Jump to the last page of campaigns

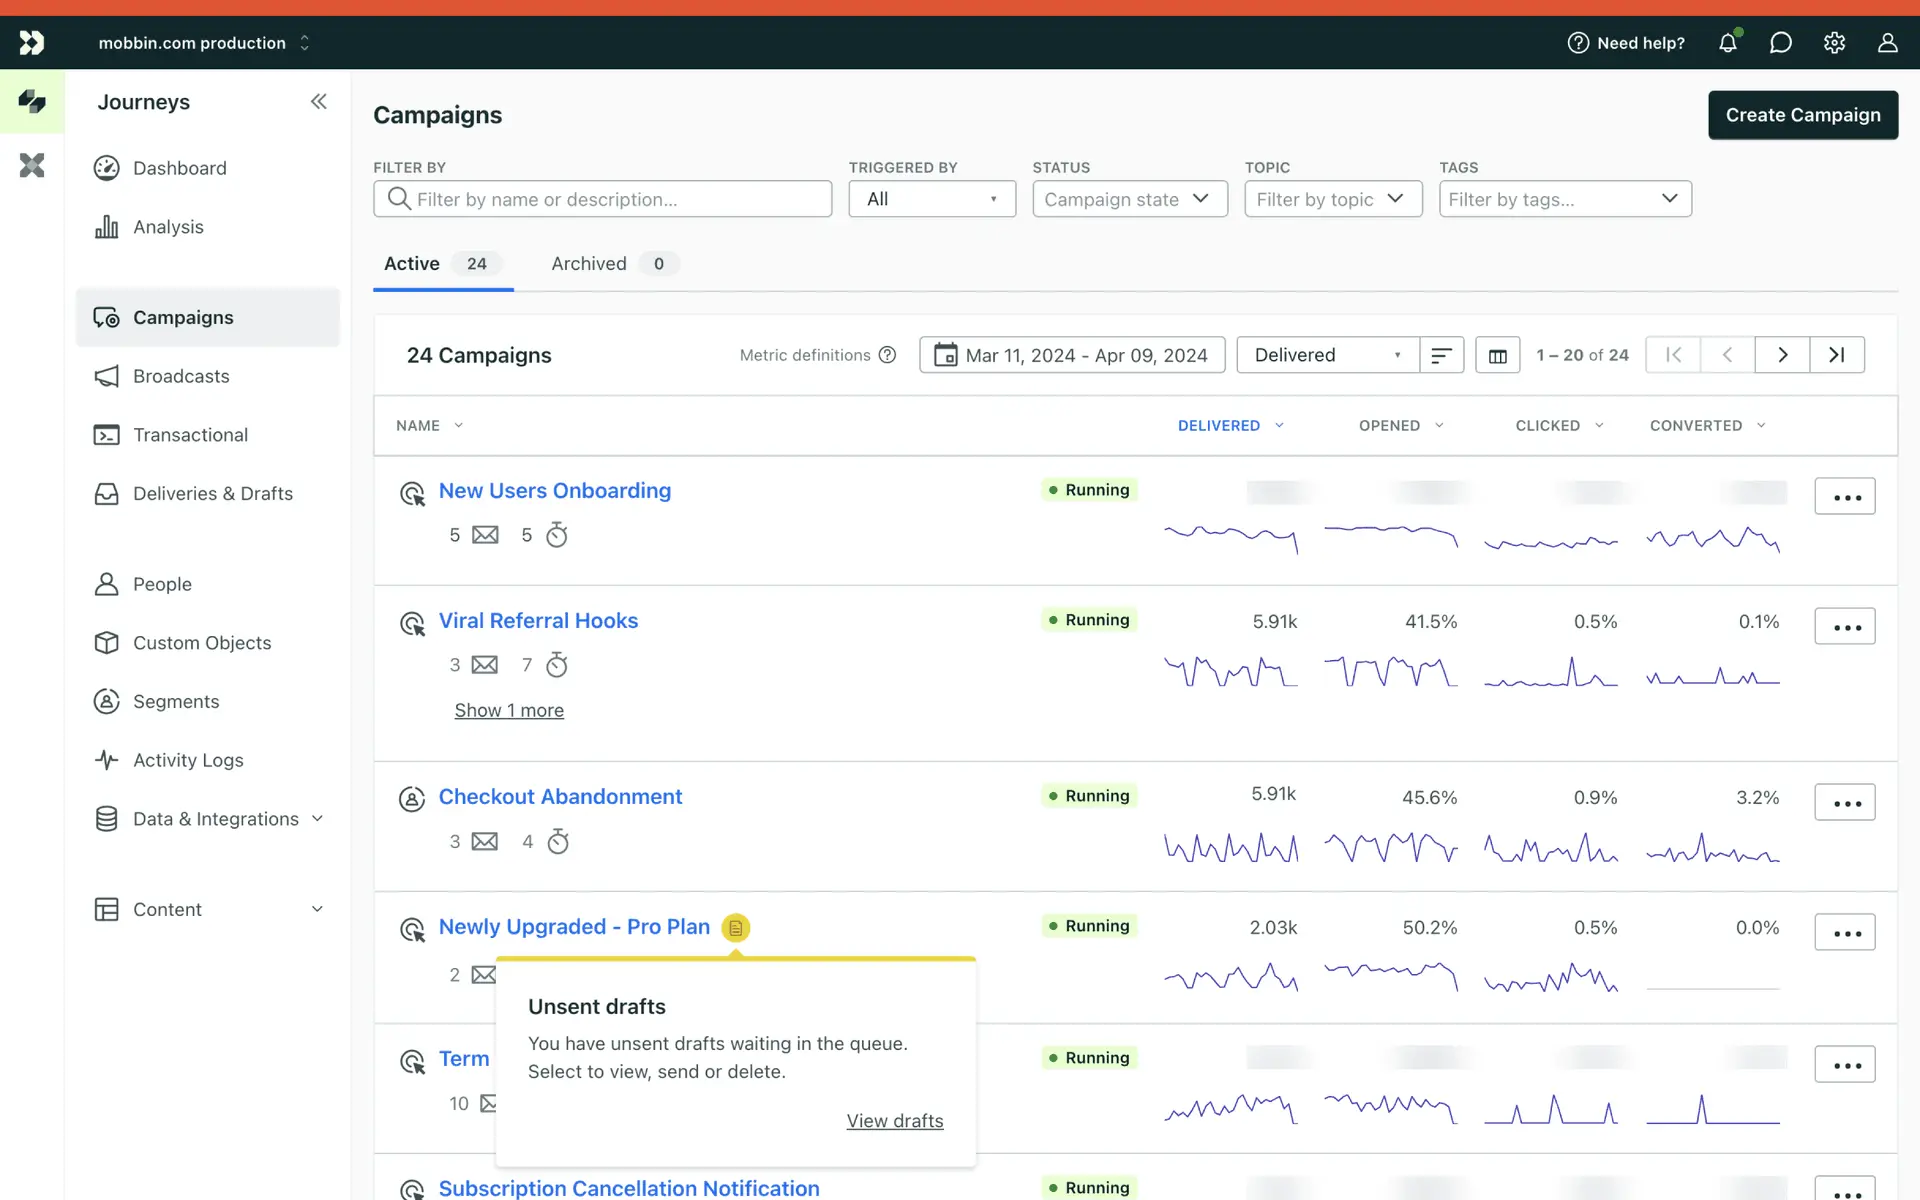1836,355
